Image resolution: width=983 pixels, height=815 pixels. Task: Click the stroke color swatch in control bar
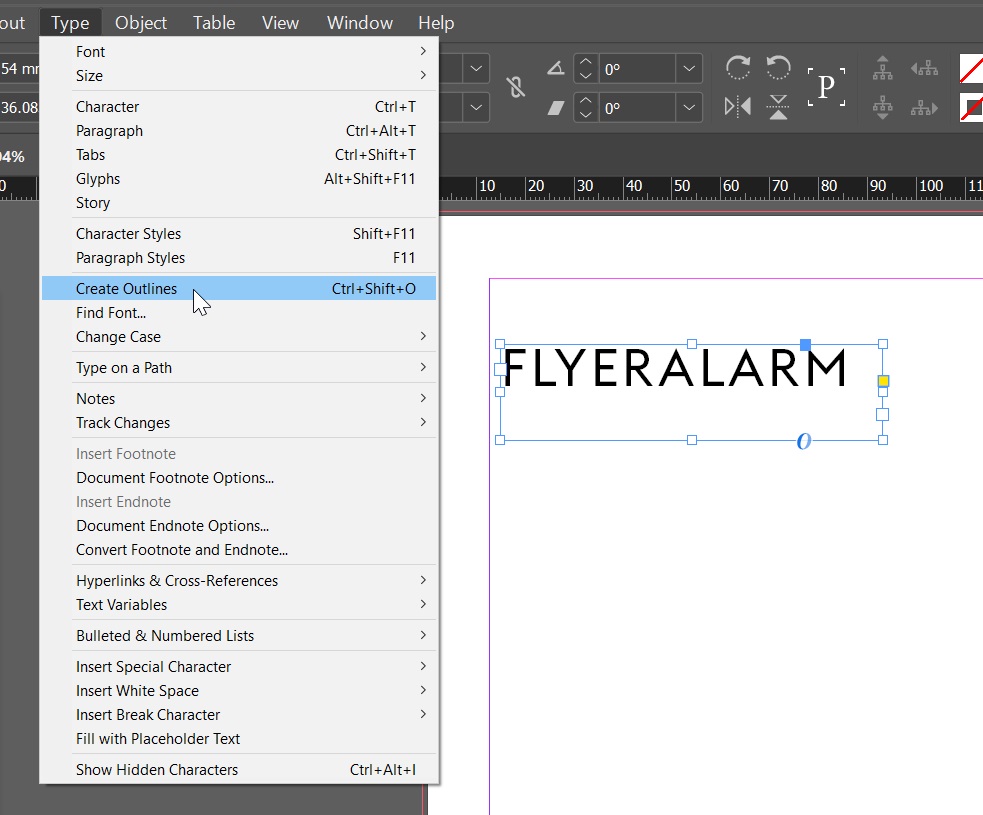tap(971, 107)
